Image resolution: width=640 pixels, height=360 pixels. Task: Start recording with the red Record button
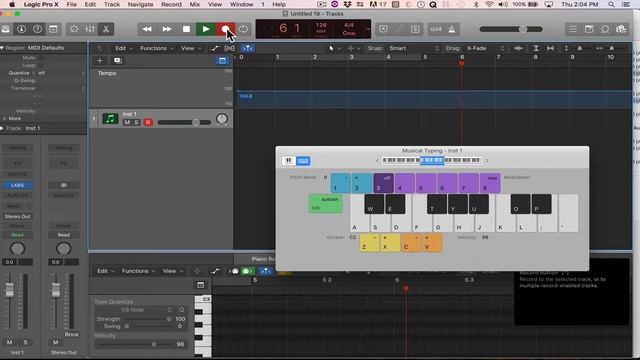pyautogui.click(x=225, y=29)
